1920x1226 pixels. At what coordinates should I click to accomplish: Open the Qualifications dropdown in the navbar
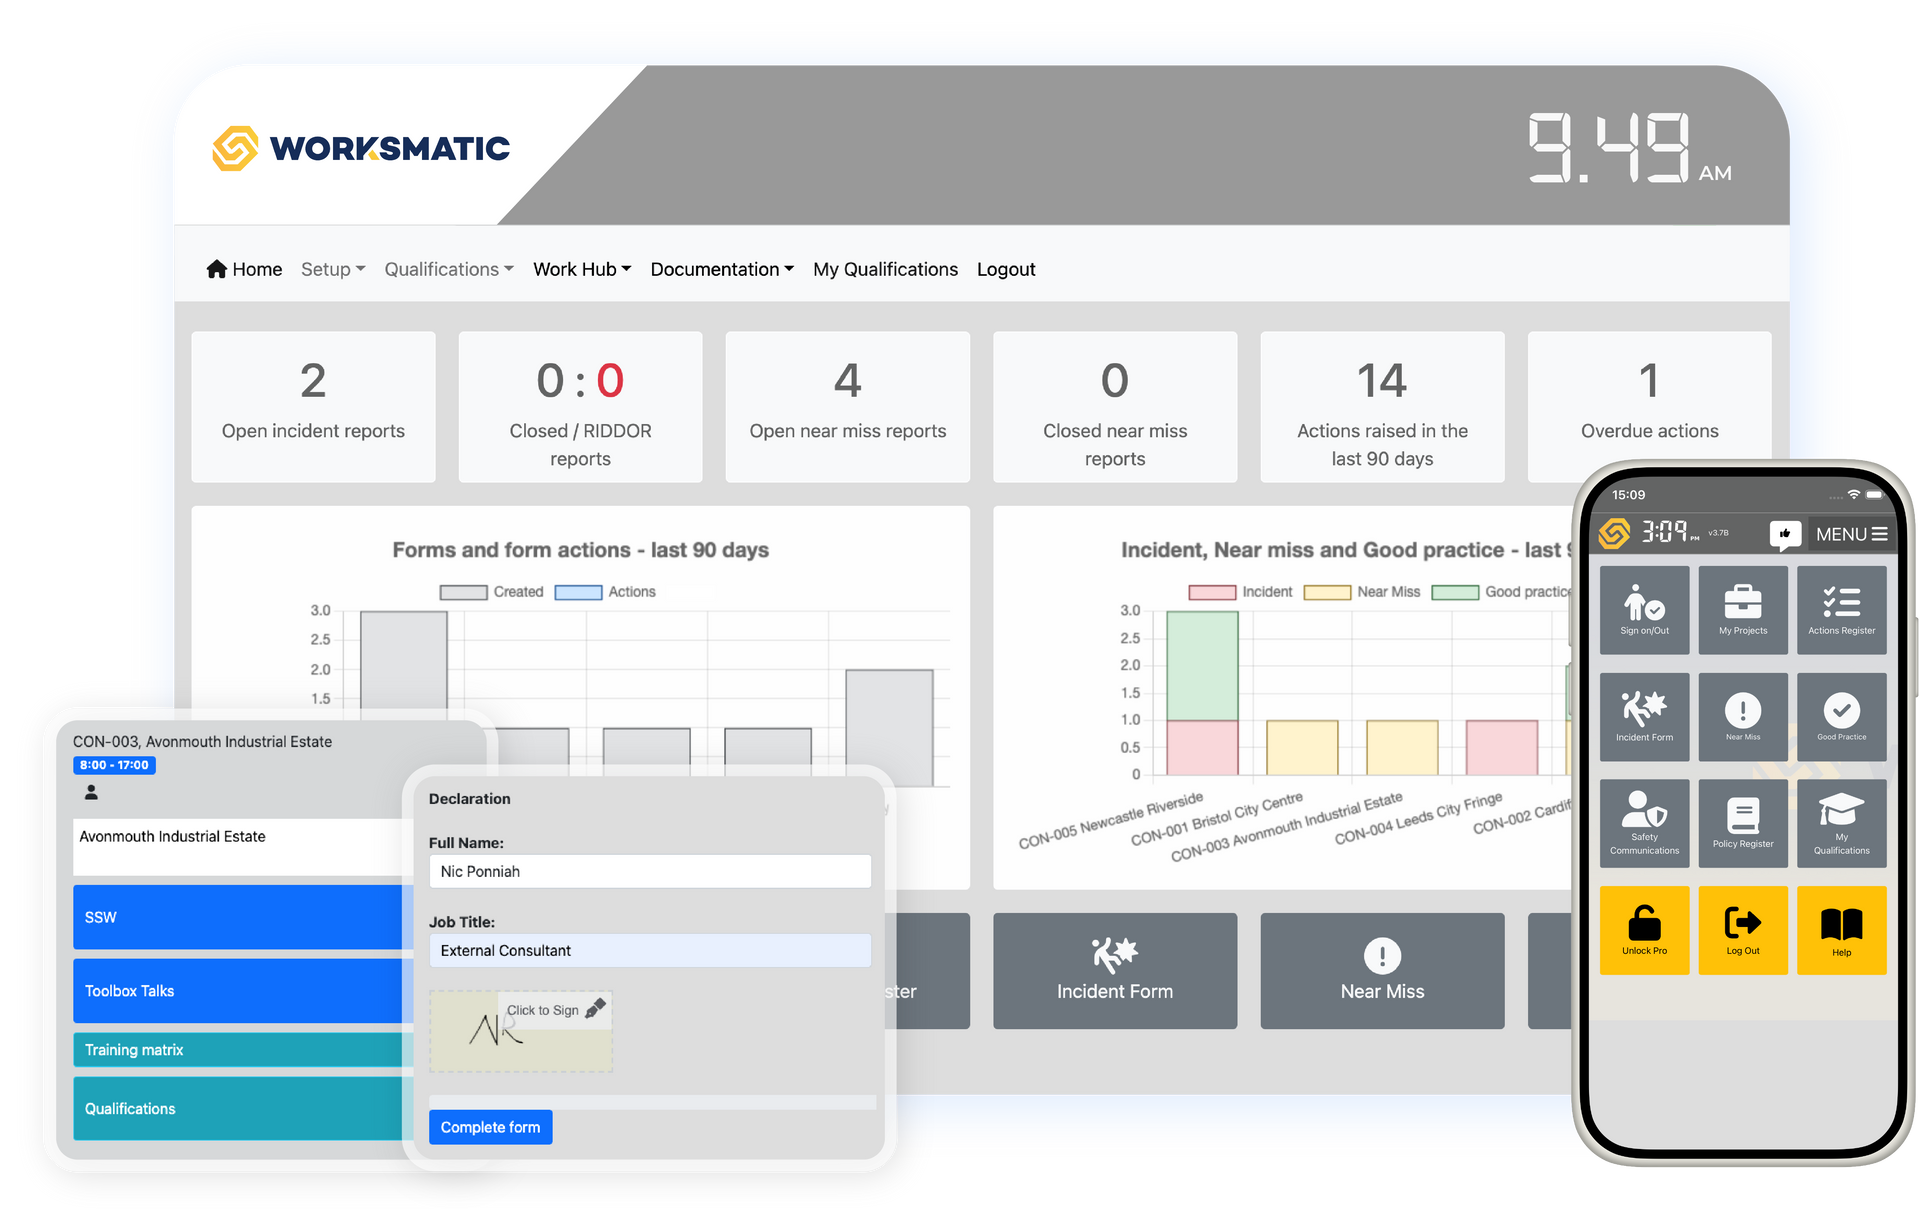tap(448, 269)
